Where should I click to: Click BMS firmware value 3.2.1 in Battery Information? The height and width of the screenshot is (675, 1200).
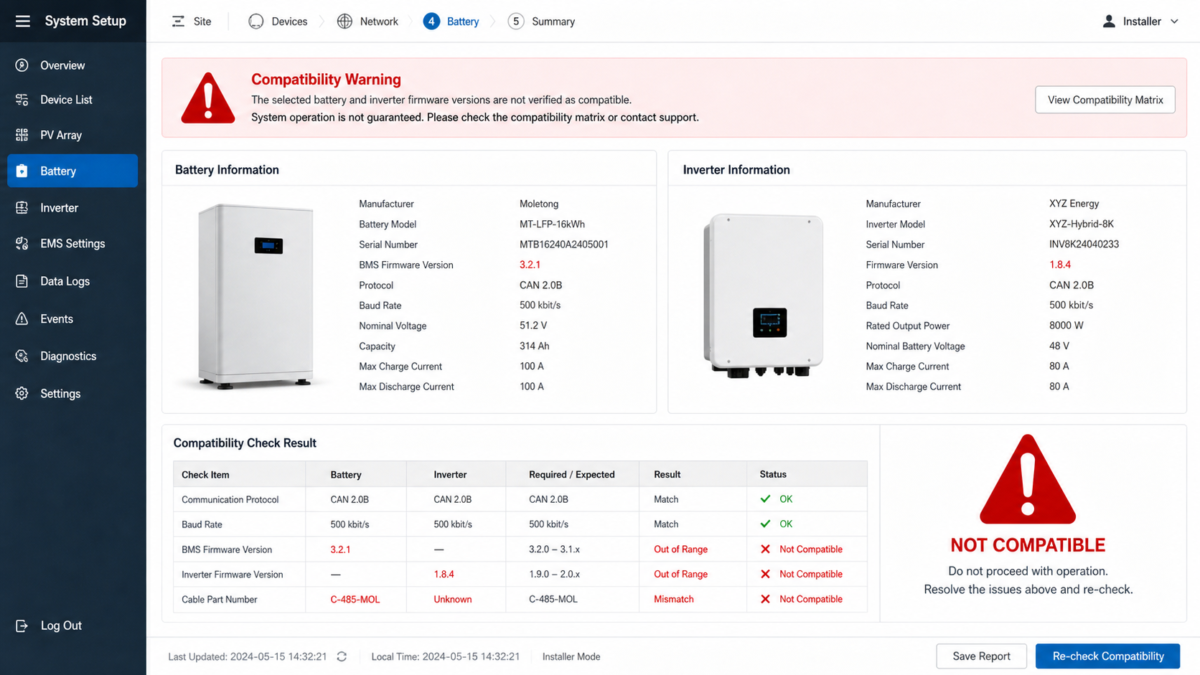[x=530, y=265]
